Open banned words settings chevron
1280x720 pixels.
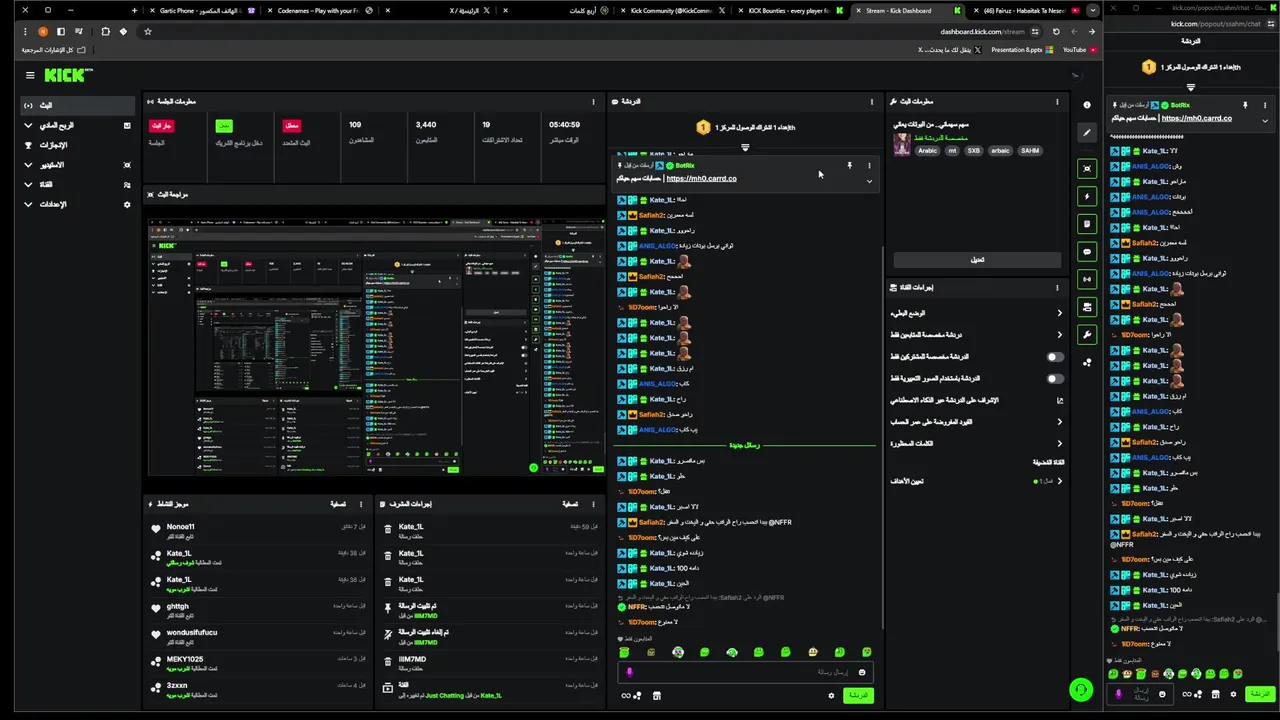(x=1059, y=443)
